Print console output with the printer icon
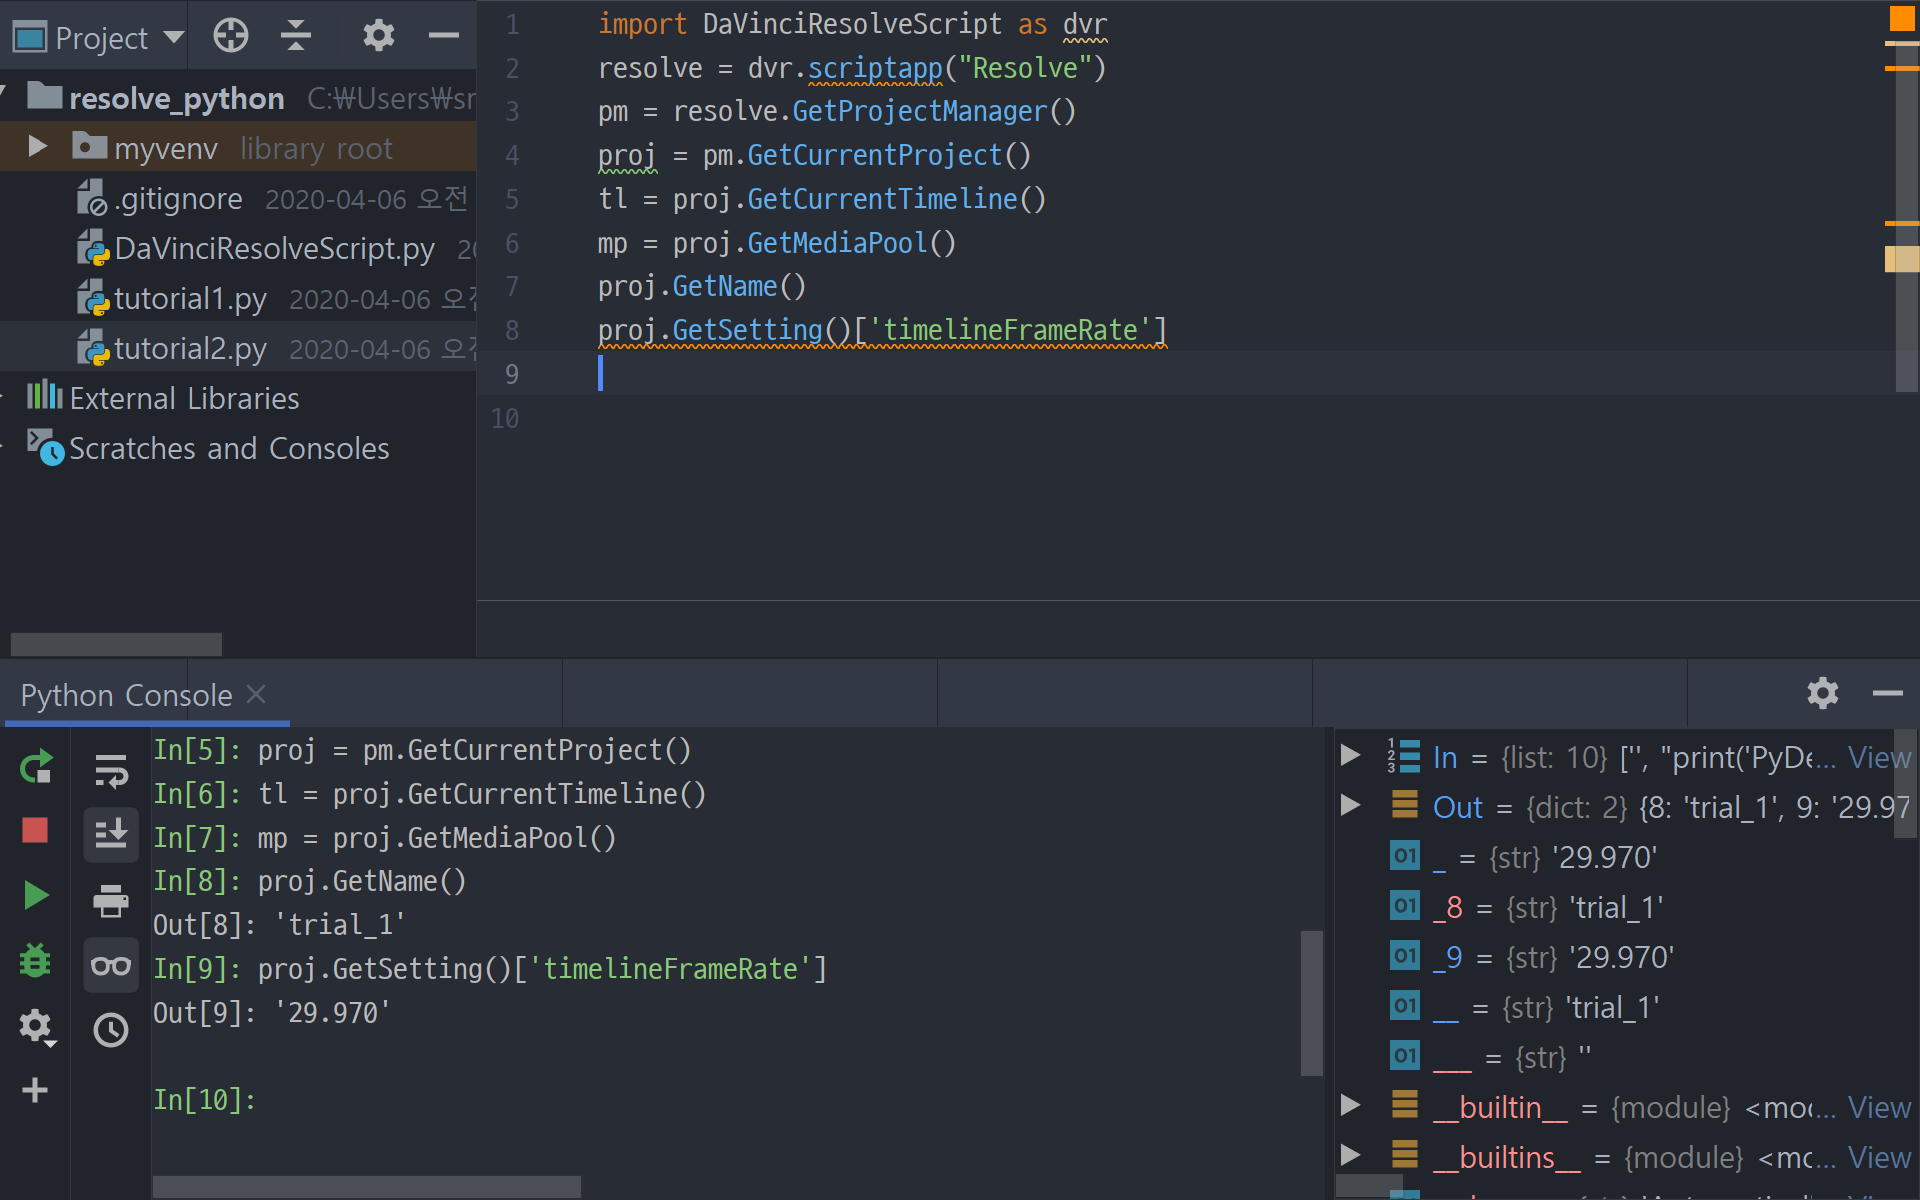The image size is (1920, 1200). coord(110,901)
